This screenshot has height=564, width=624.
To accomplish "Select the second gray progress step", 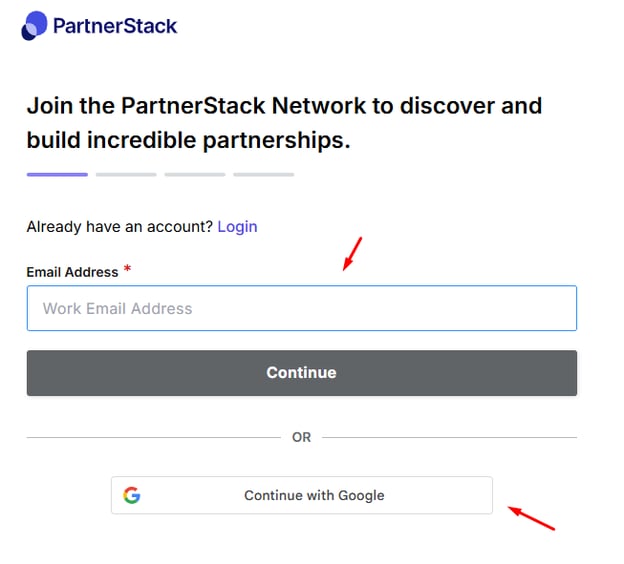I will (126, 174).
